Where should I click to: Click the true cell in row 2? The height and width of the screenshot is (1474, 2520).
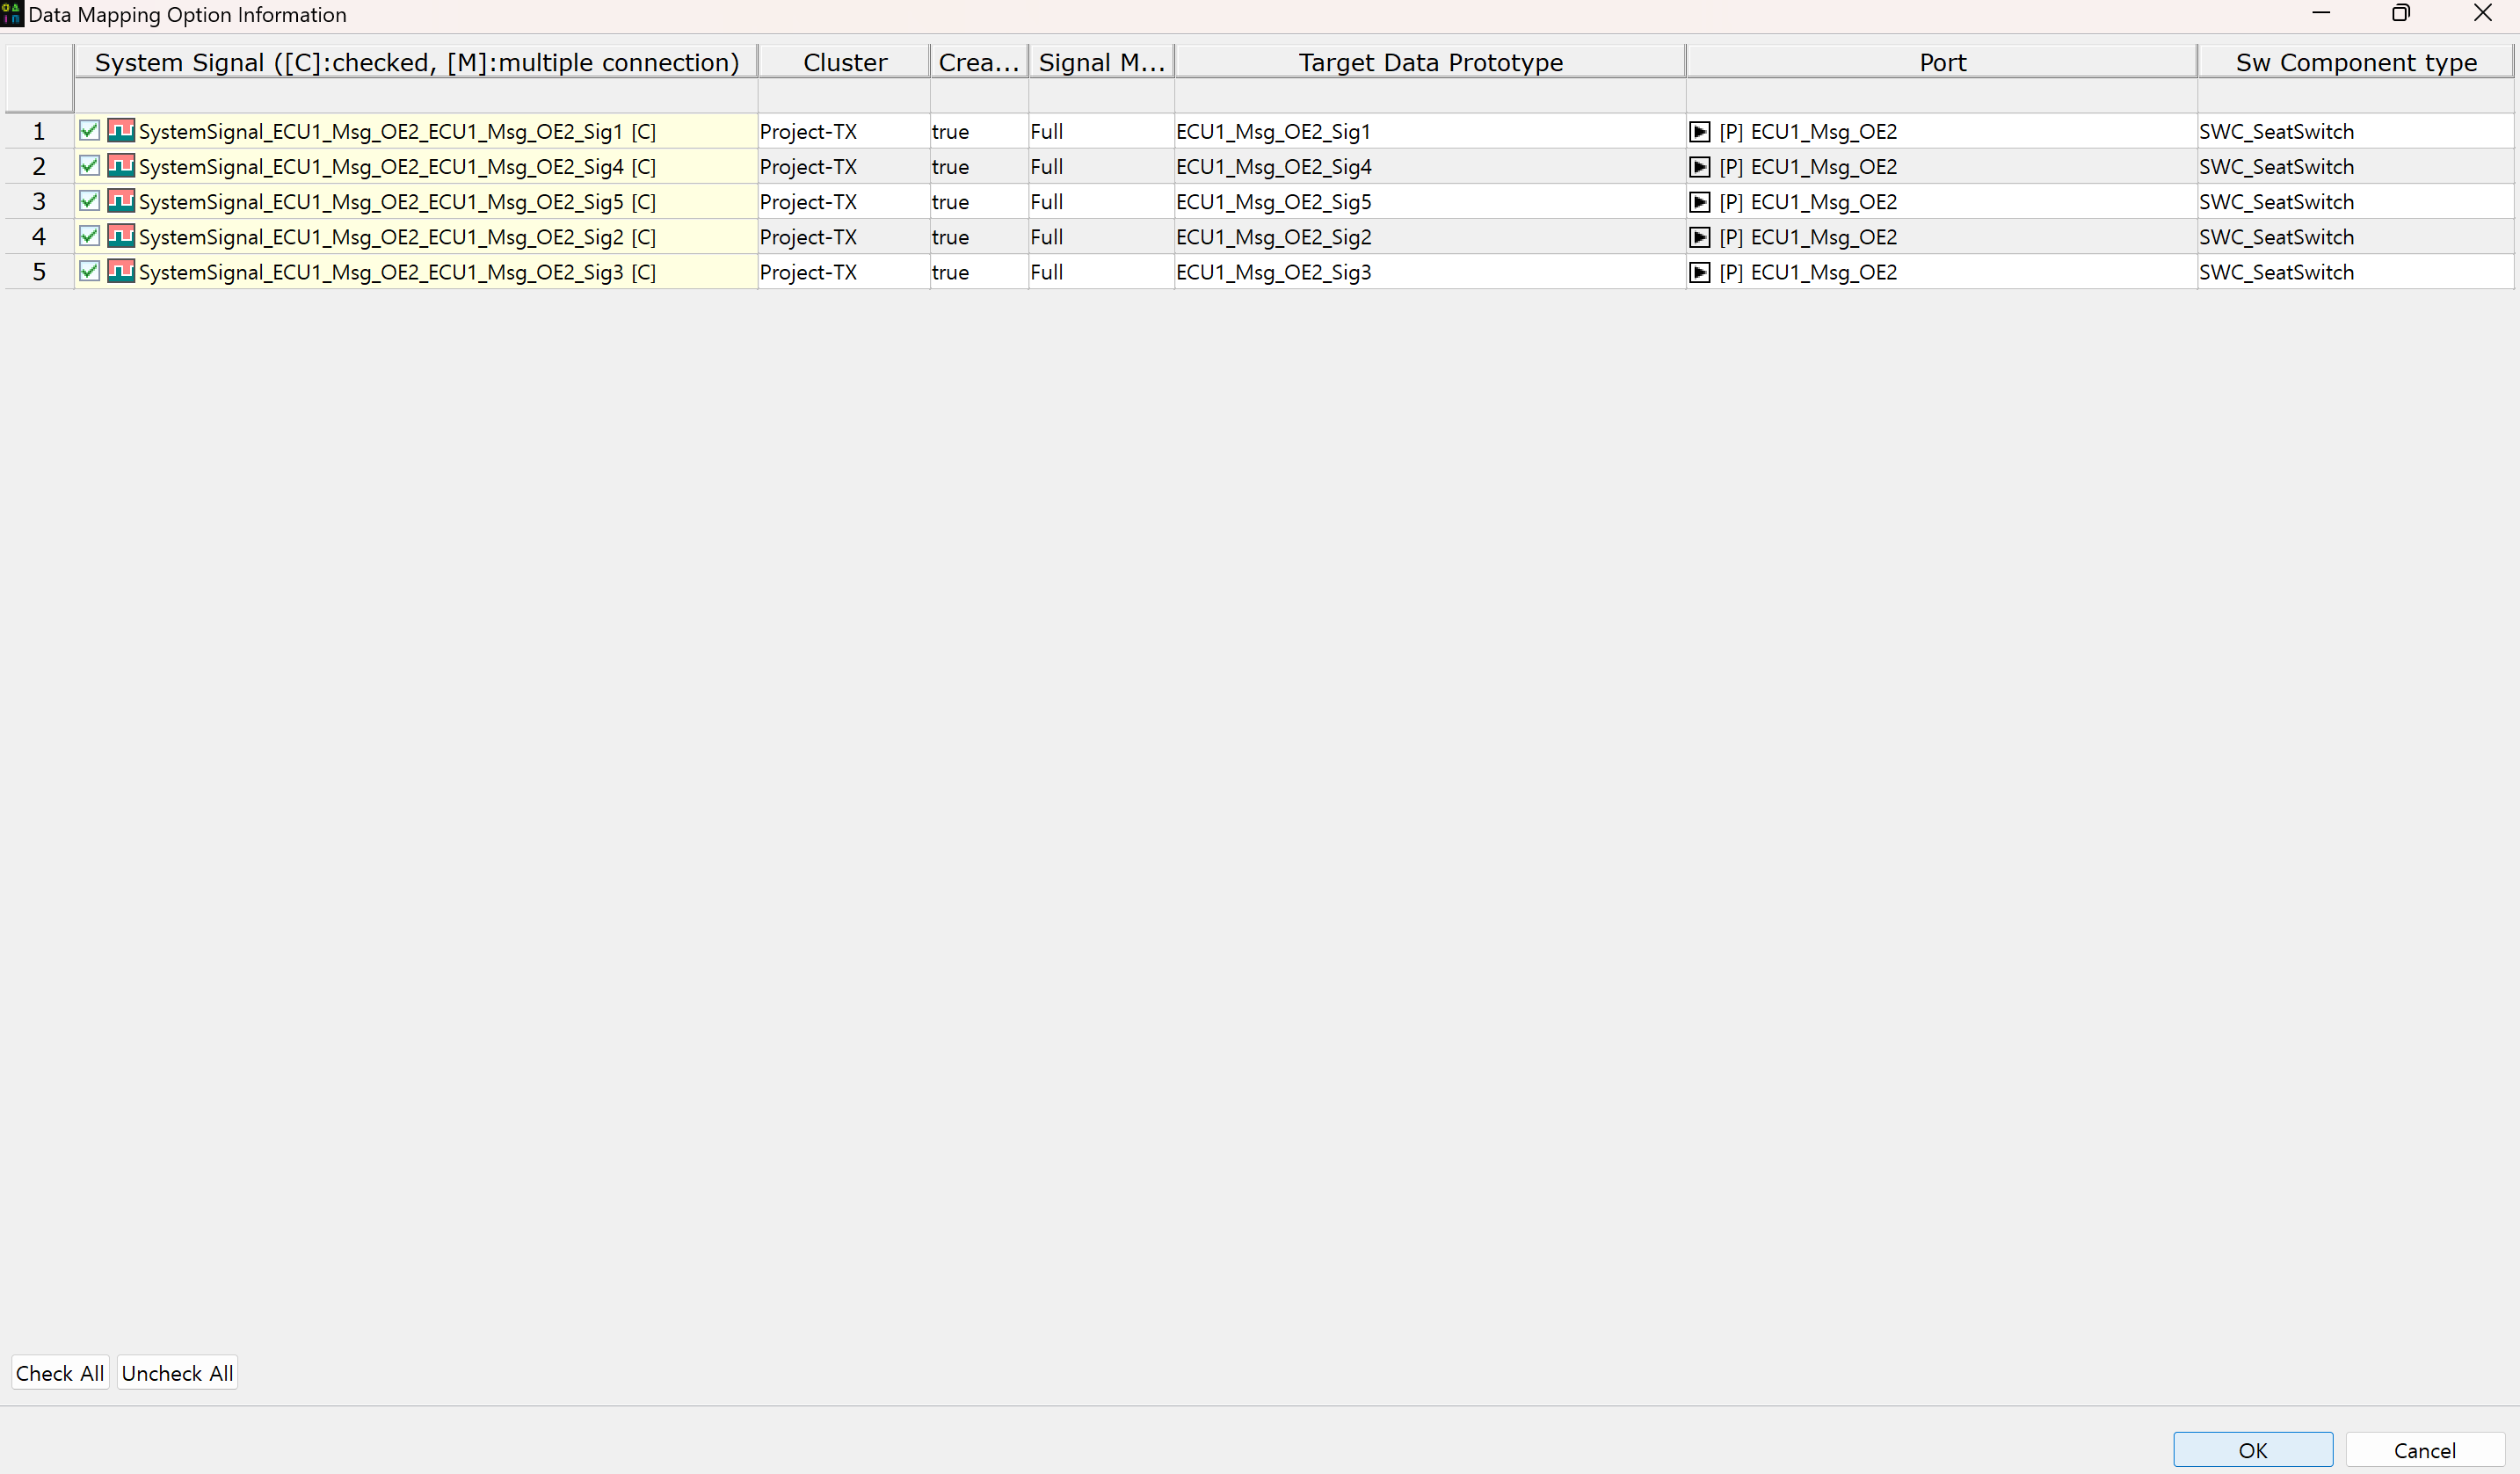(979, 166)
